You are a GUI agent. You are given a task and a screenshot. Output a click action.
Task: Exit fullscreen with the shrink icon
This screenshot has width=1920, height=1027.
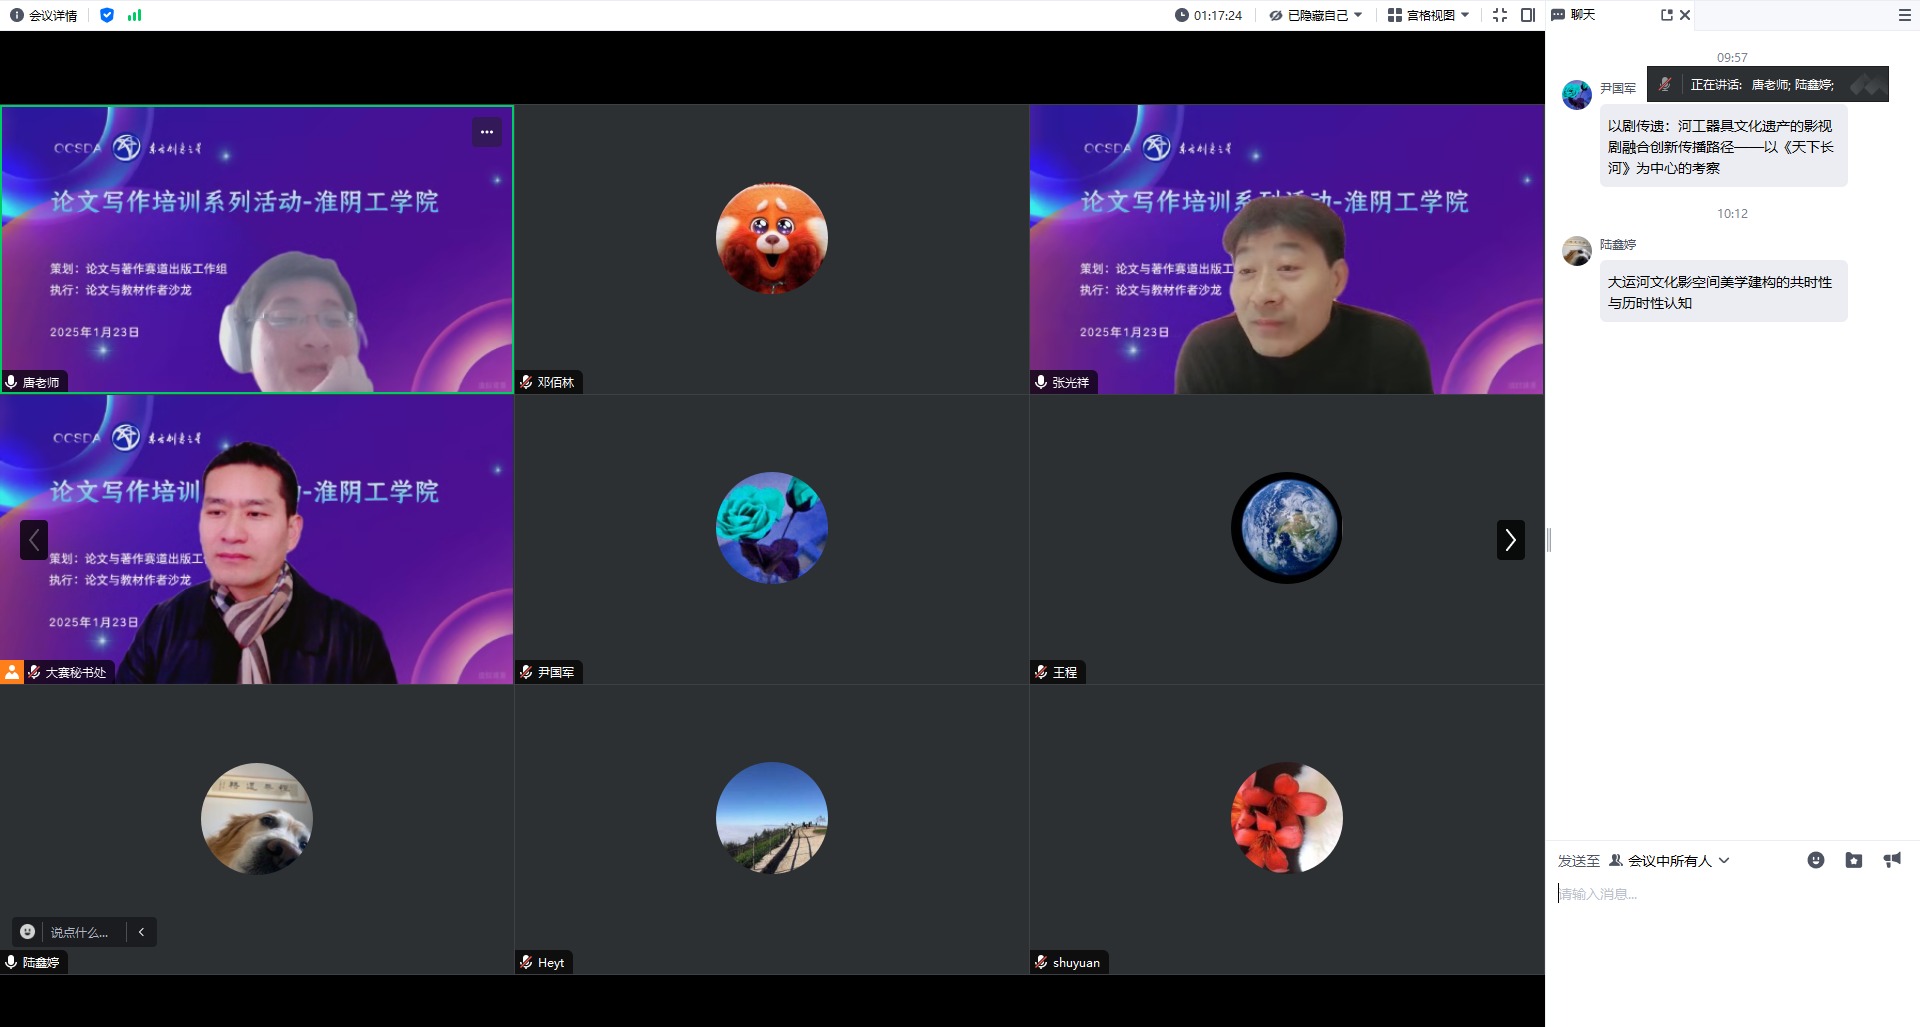[1498, 15]
